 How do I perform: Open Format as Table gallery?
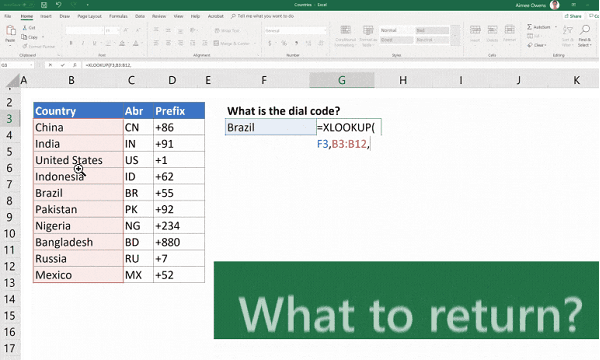click(x=368, y=36)
